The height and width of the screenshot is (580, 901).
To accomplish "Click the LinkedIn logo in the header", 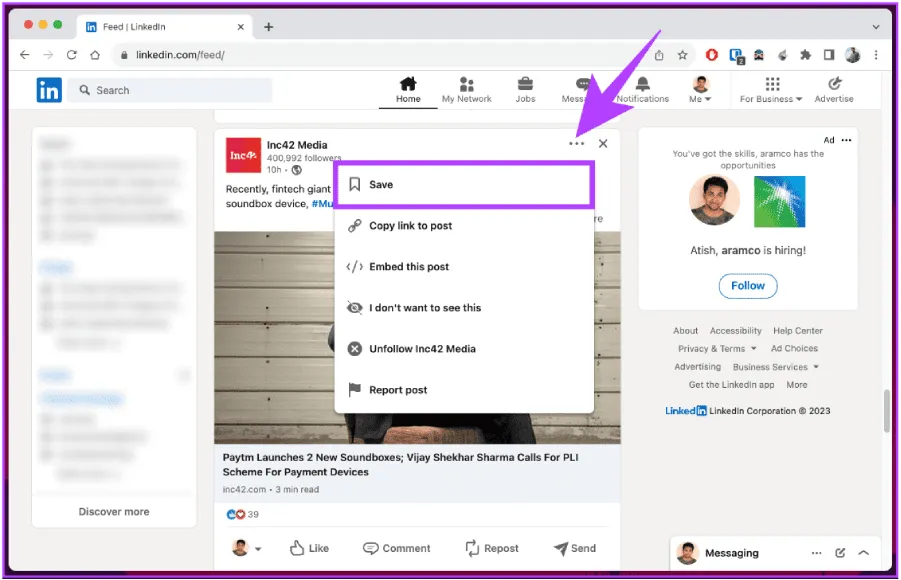I will 49,90.
